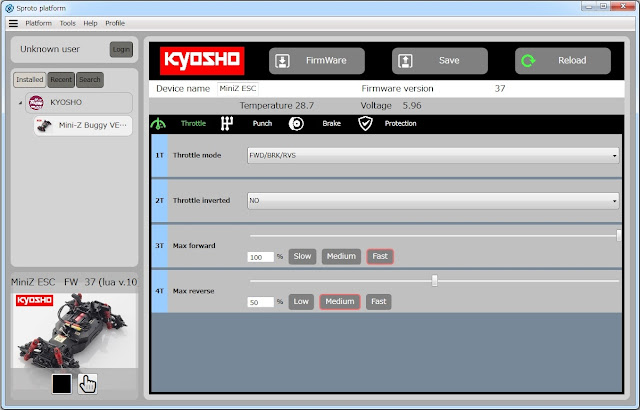Viewport: 640px width, 410px height.
Task: Click the MiniZ ESC FW 37 status text
Action: pyautogui.click(x=74, y=282)
